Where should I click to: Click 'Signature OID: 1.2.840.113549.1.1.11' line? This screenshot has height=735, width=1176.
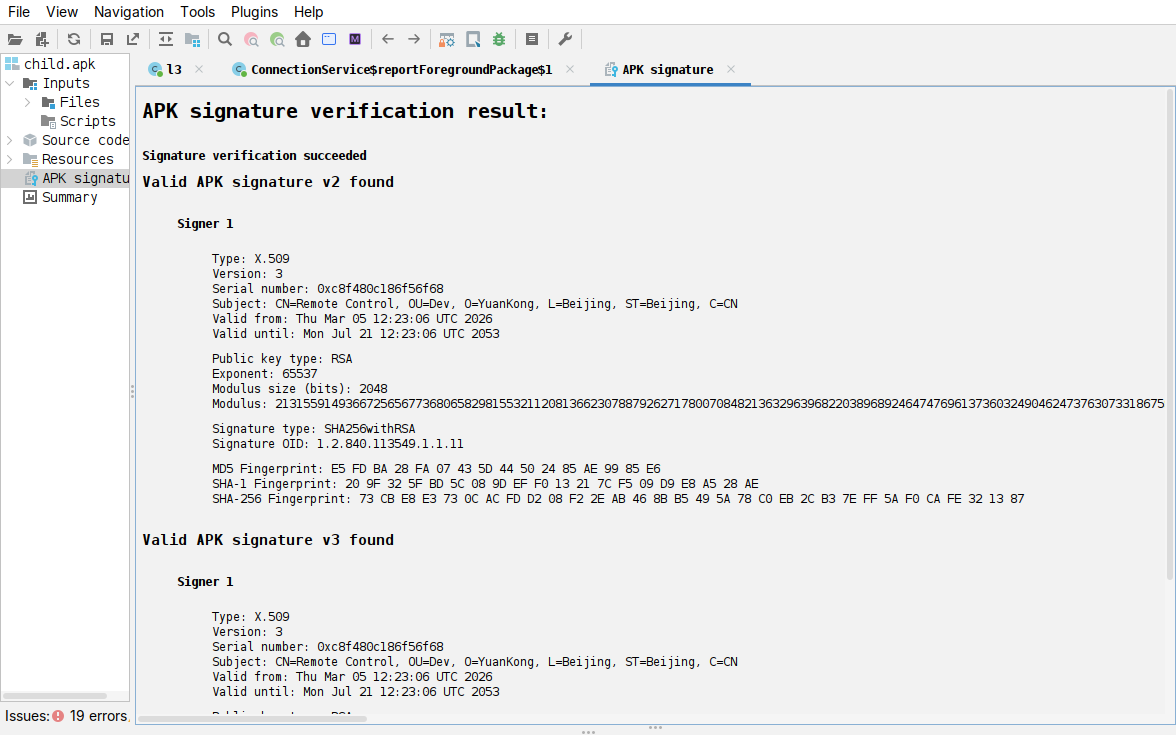click(338, 444)
